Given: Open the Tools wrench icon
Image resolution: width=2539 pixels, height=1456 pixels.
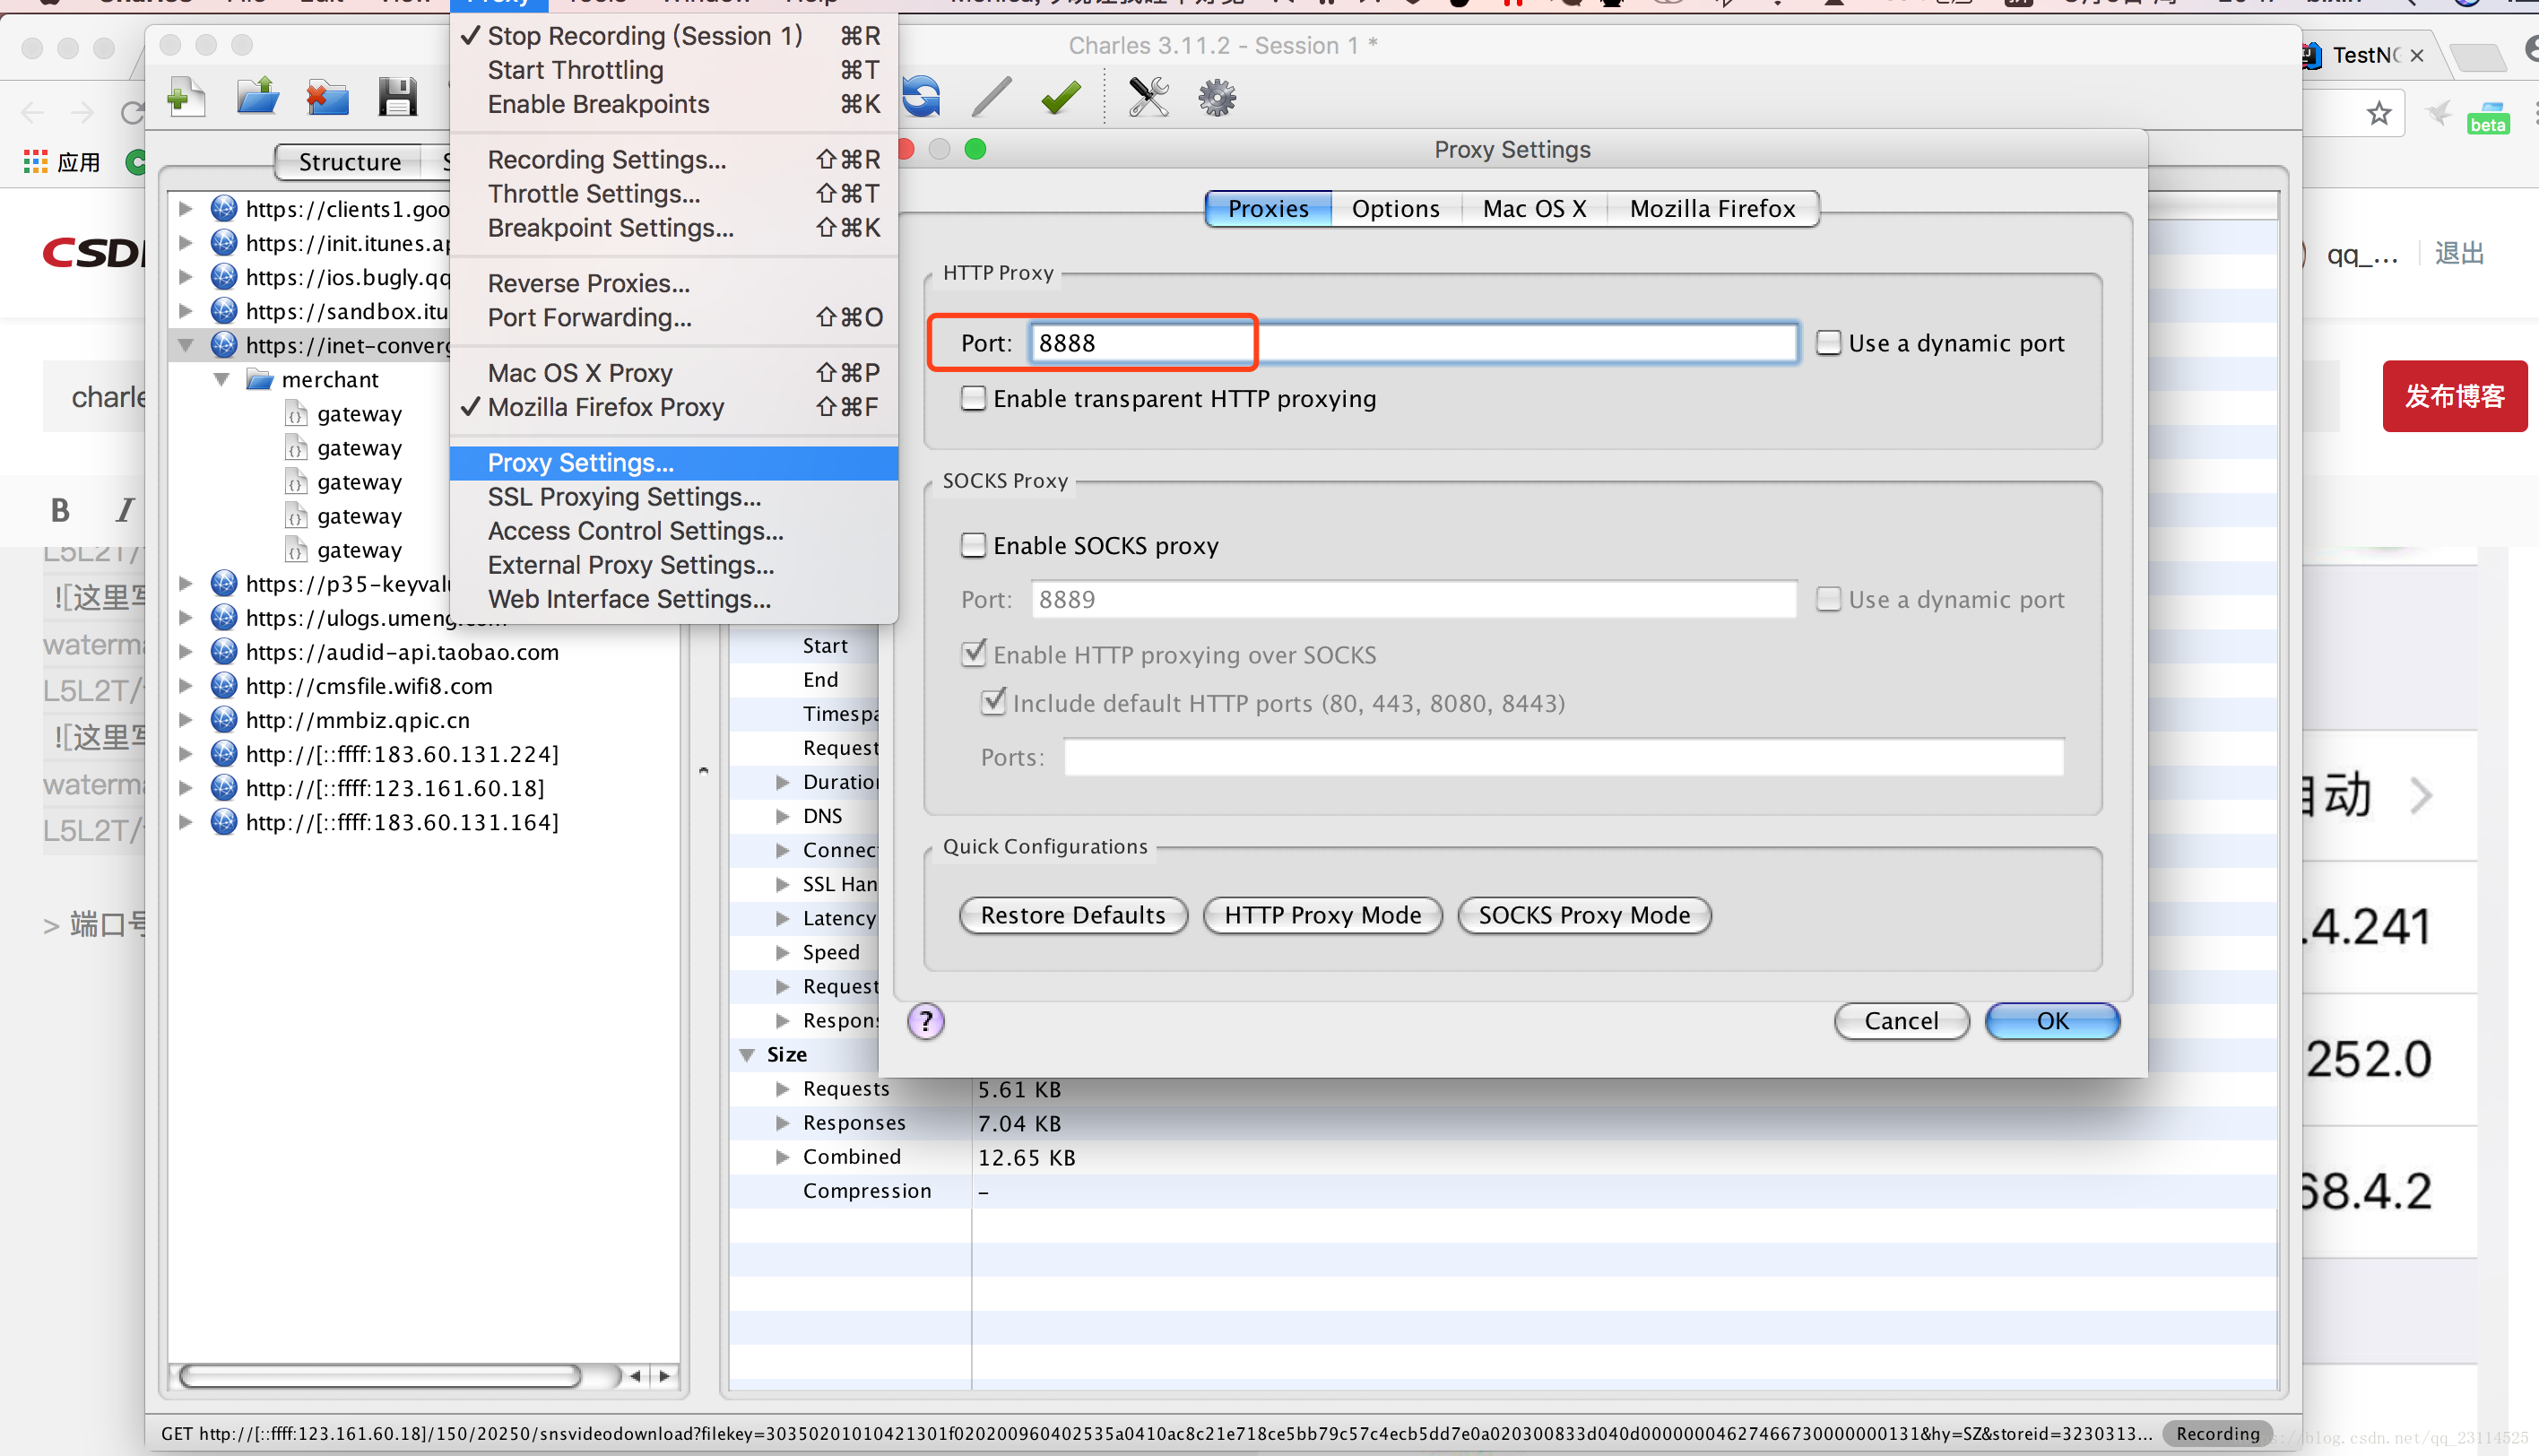Looking at the screenshot, I should (1148, 97).
